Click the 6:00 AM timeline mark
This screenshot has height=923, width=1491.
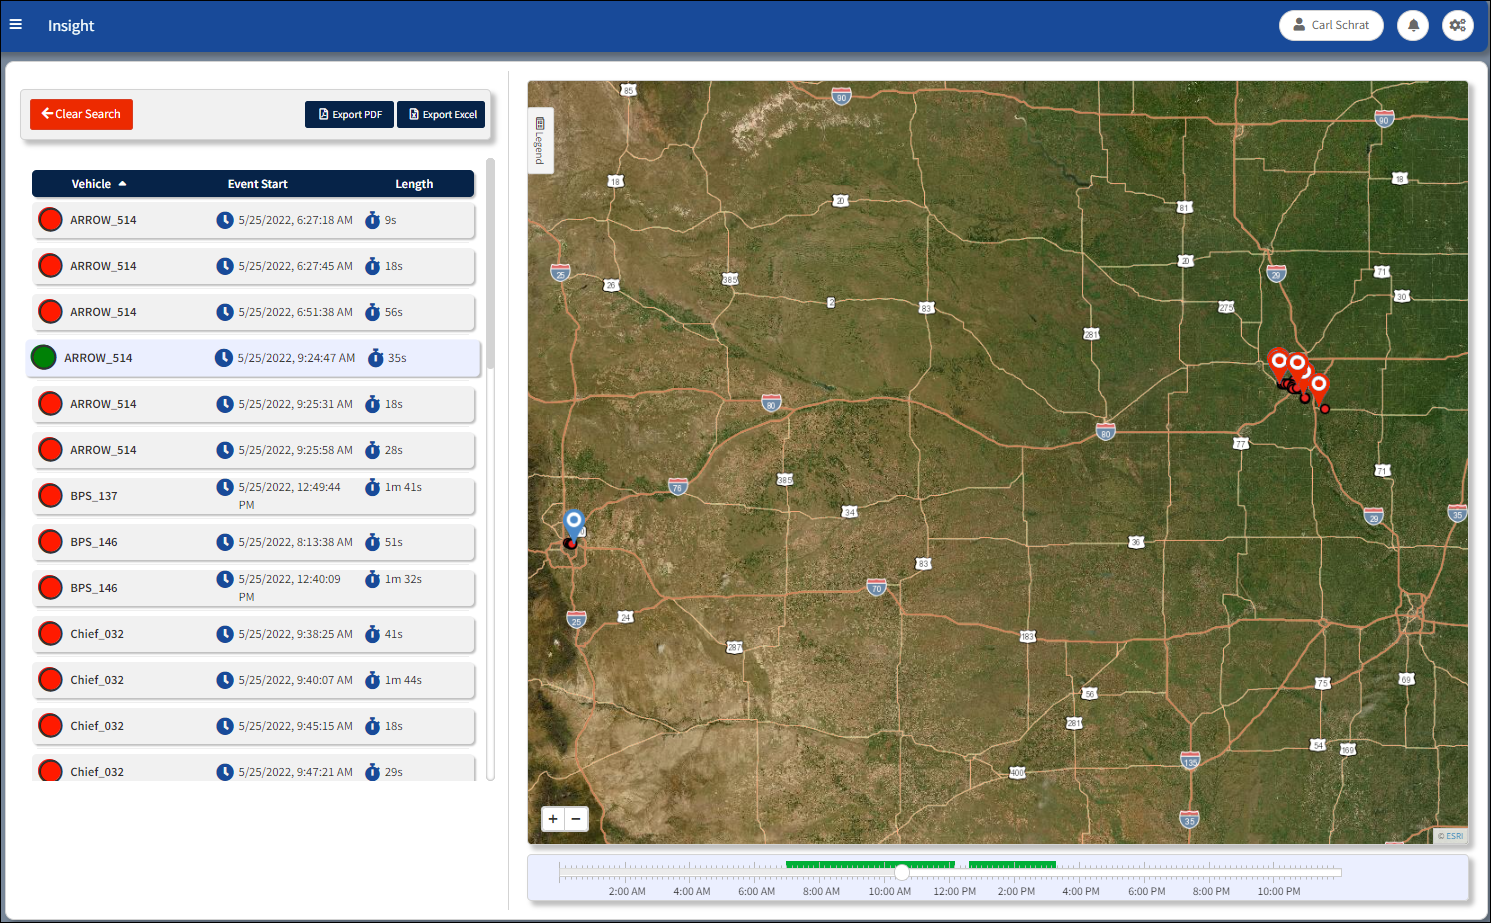(756, 891)
